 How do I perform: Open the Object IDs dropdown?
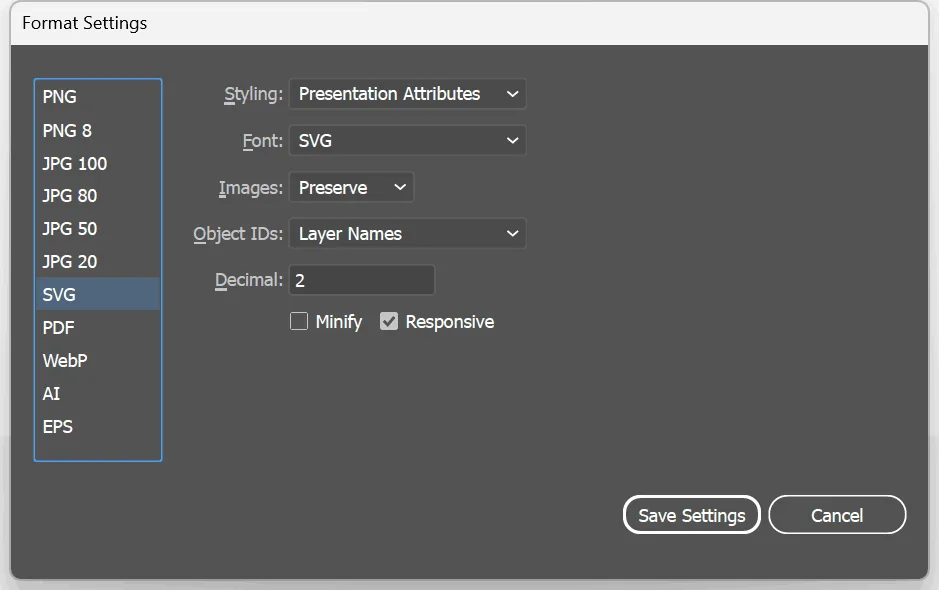tap(407, 233)
